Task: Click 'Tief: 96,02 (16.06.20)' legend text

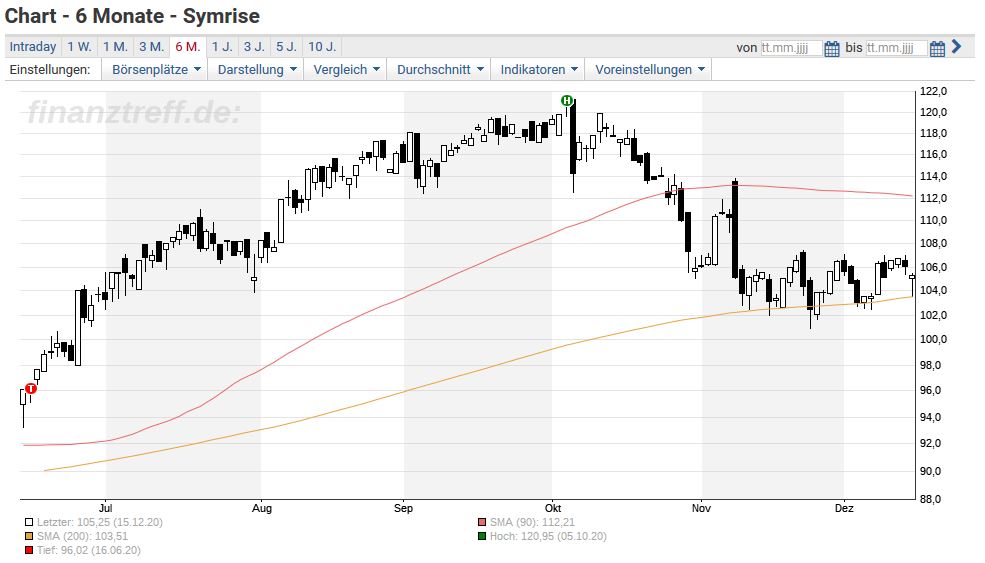Action: [89, 551]
